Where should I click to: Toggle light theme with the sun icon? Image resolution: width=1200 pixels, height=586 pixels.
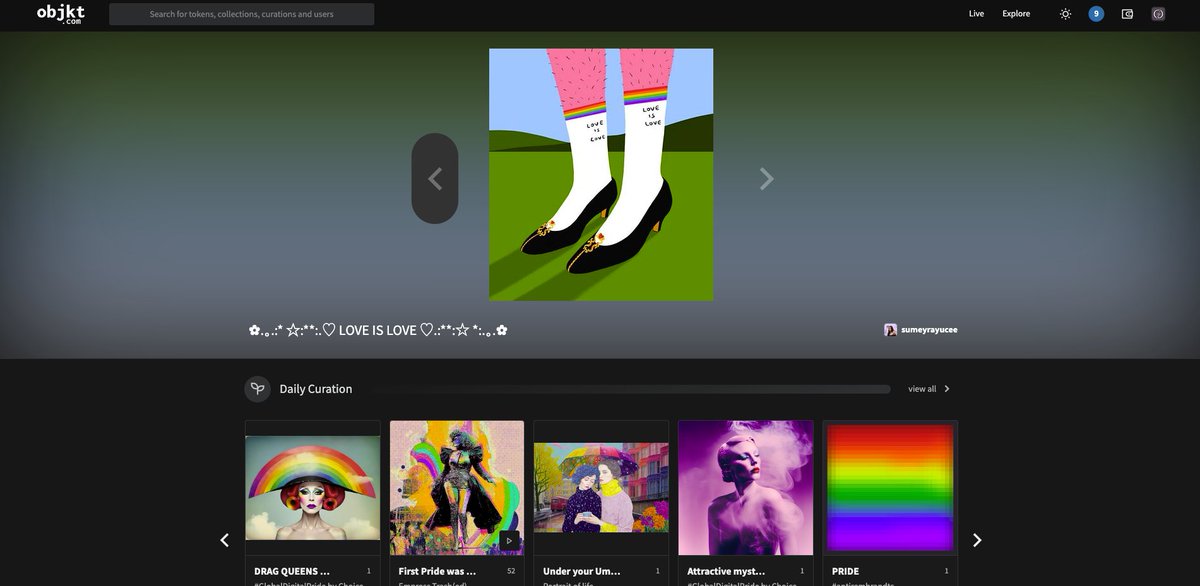tap(1066, 14)
